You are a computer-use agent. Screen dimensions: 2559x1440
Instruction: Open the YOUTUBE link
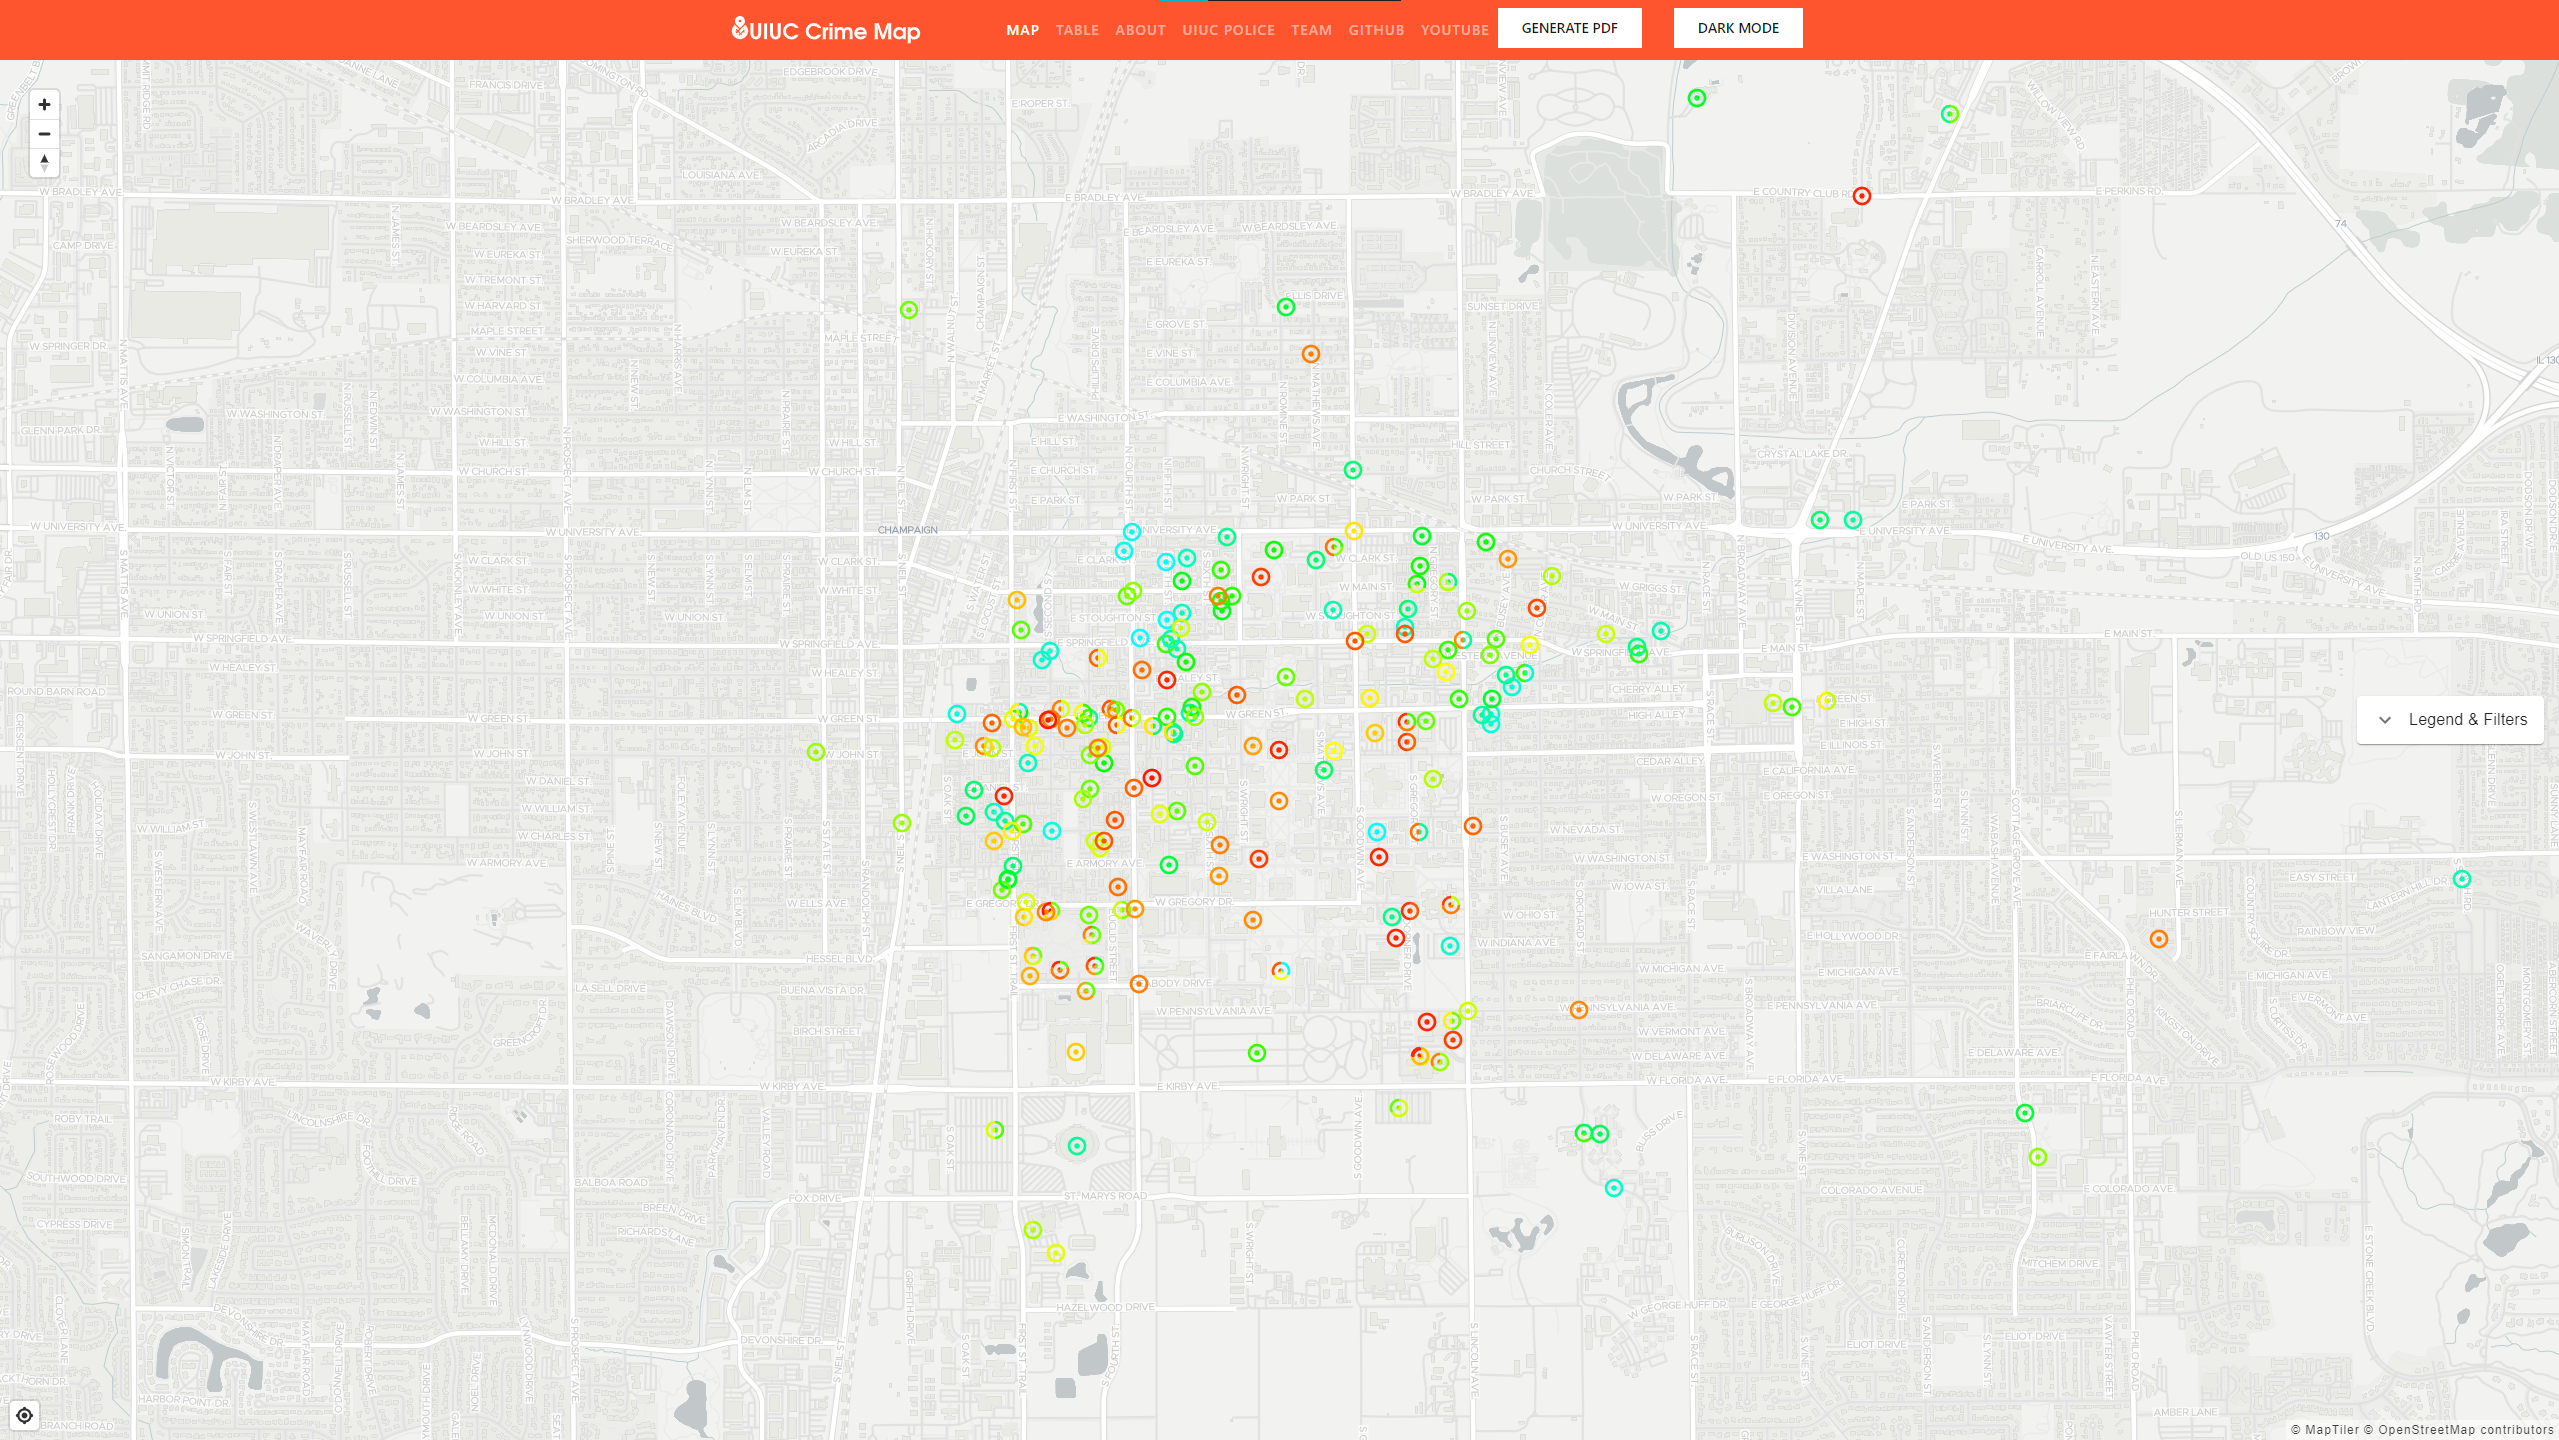coord(1454,30)
